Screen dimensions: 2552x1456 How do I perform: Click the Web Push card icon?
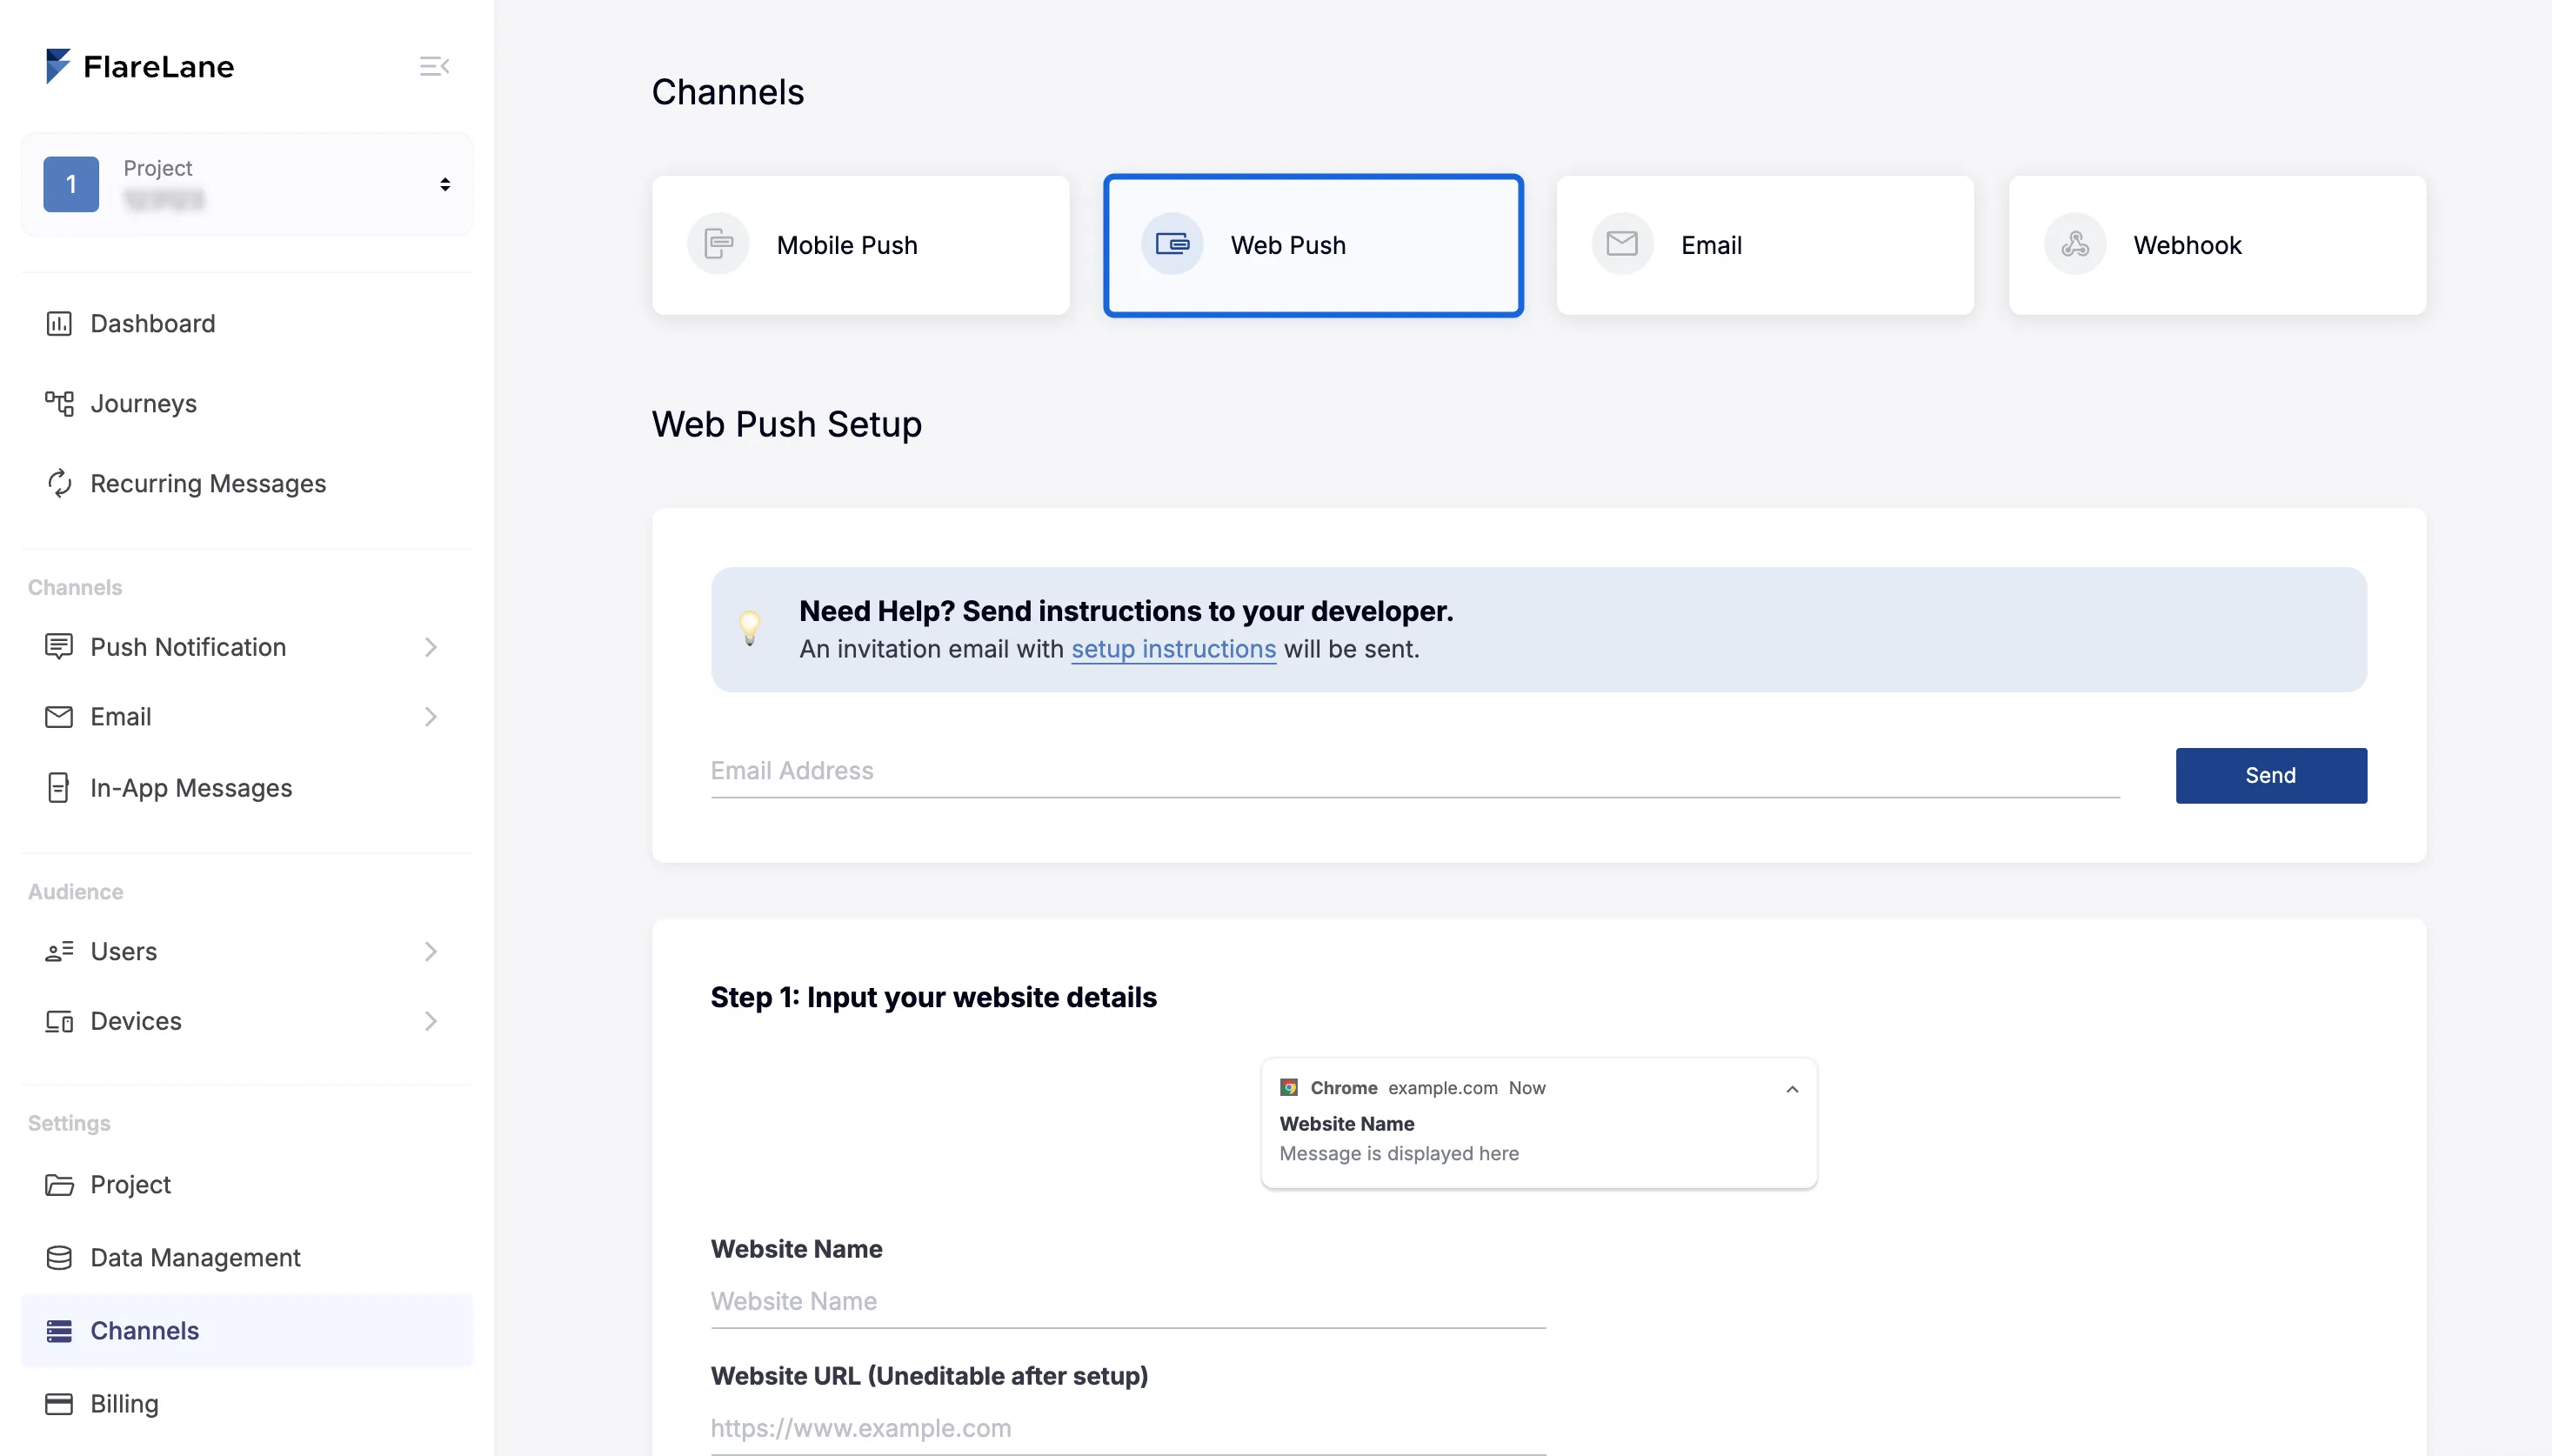coord(1171,243)
